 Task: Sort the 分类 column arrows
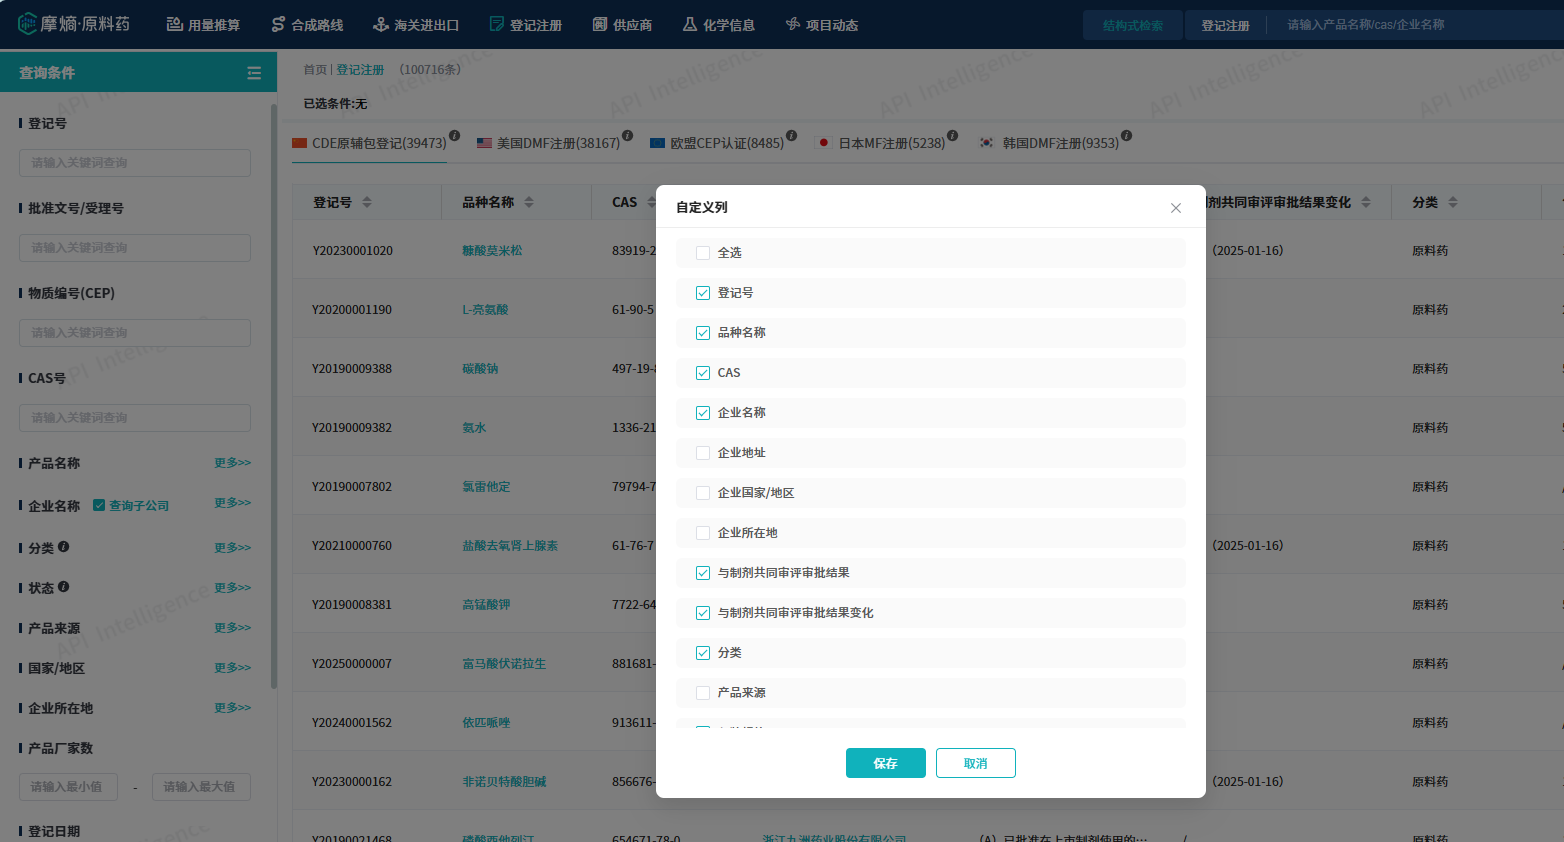pos(1453,202)
